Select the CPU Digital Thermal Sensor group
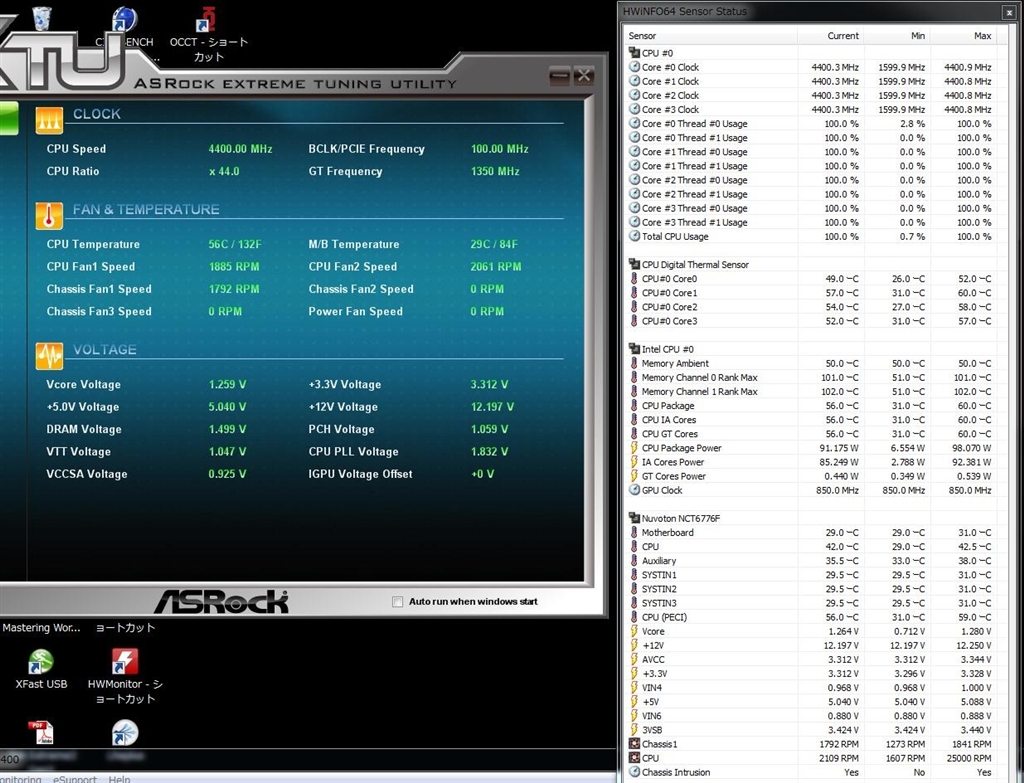 694,265
